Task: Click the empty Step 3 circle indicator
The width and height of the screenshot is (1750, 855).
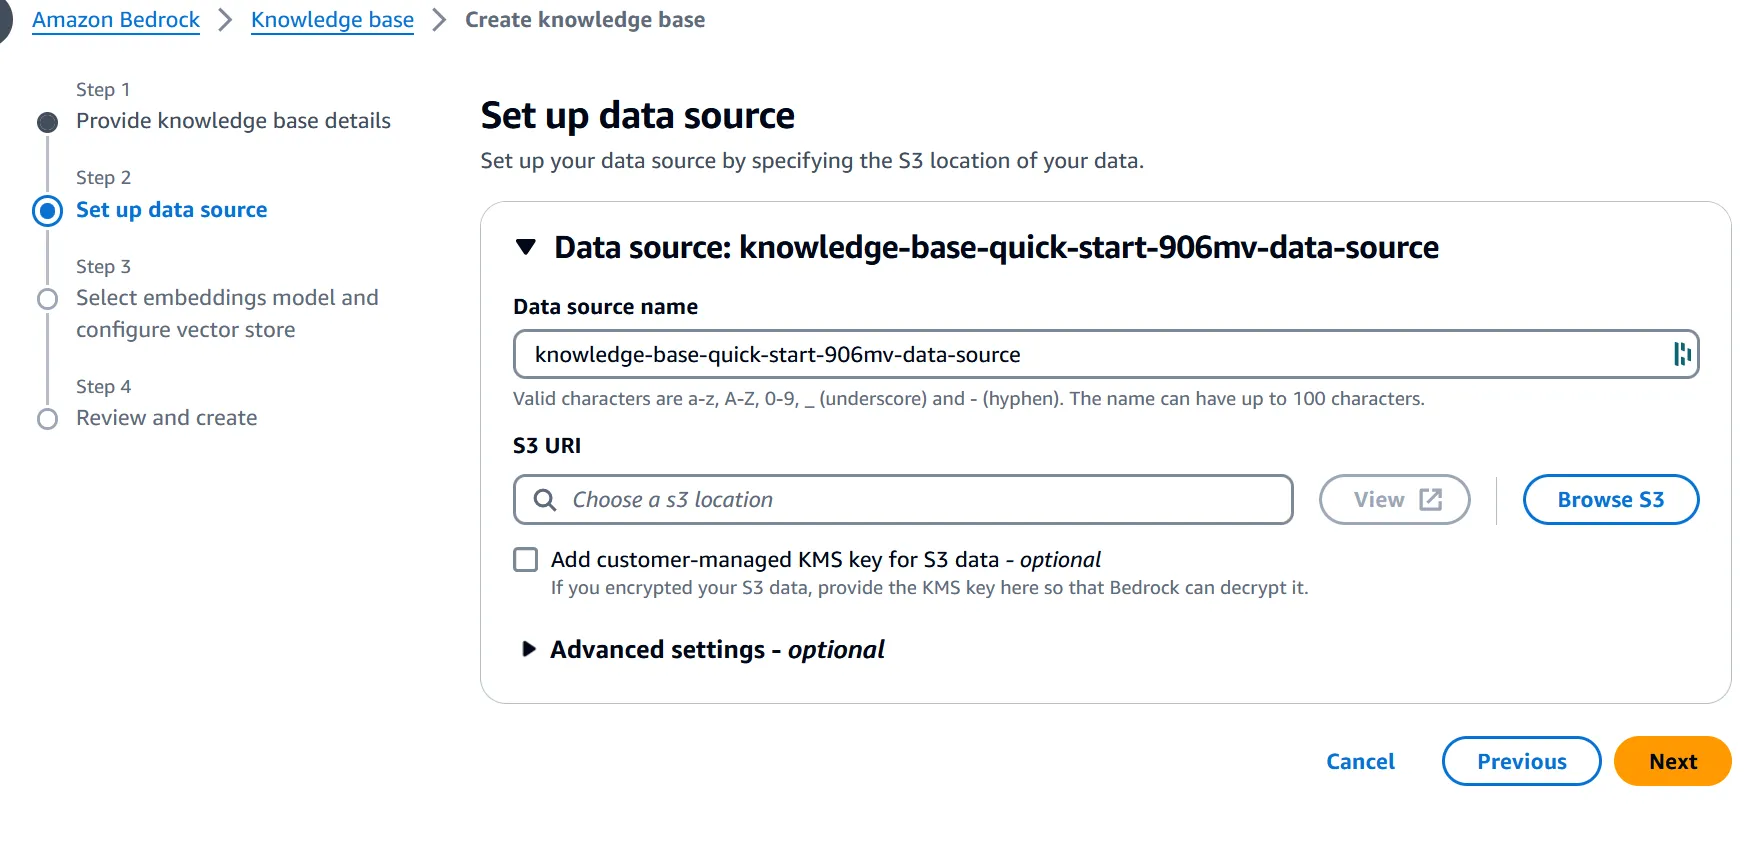Action: click(x=47, y=298)
